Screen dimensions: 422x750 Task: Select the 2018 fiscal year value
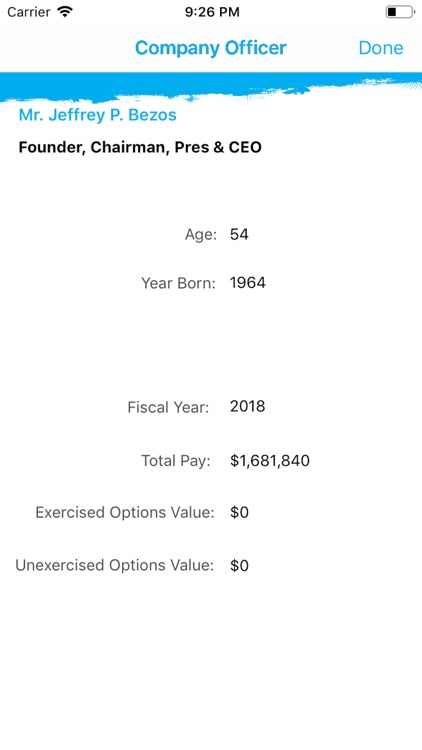(x=247, y=407)
